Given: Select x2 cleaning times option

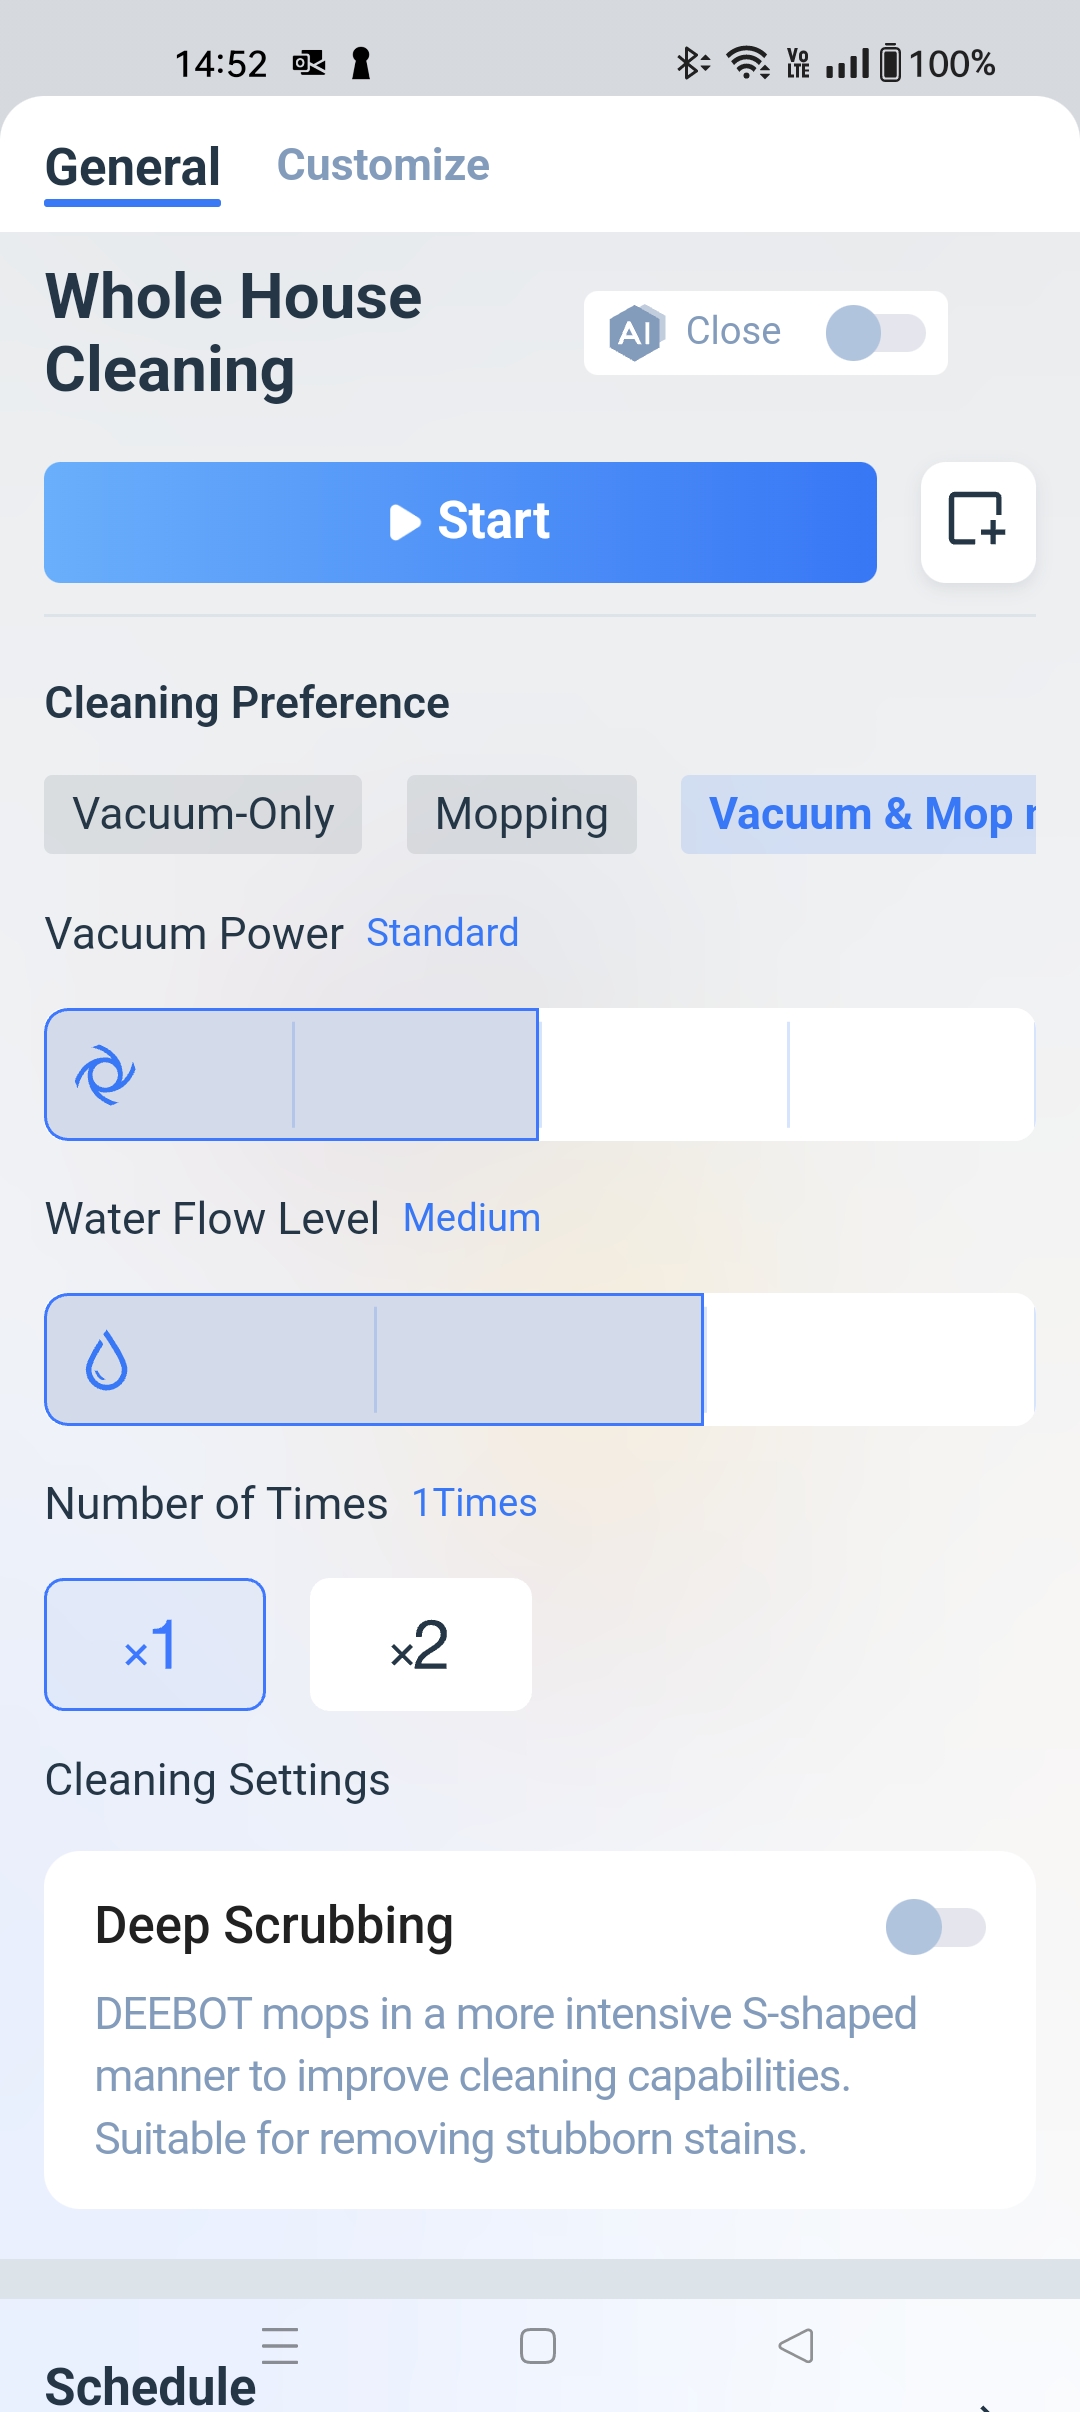Looking at the screenshot, I should (x=420, y=1645).
